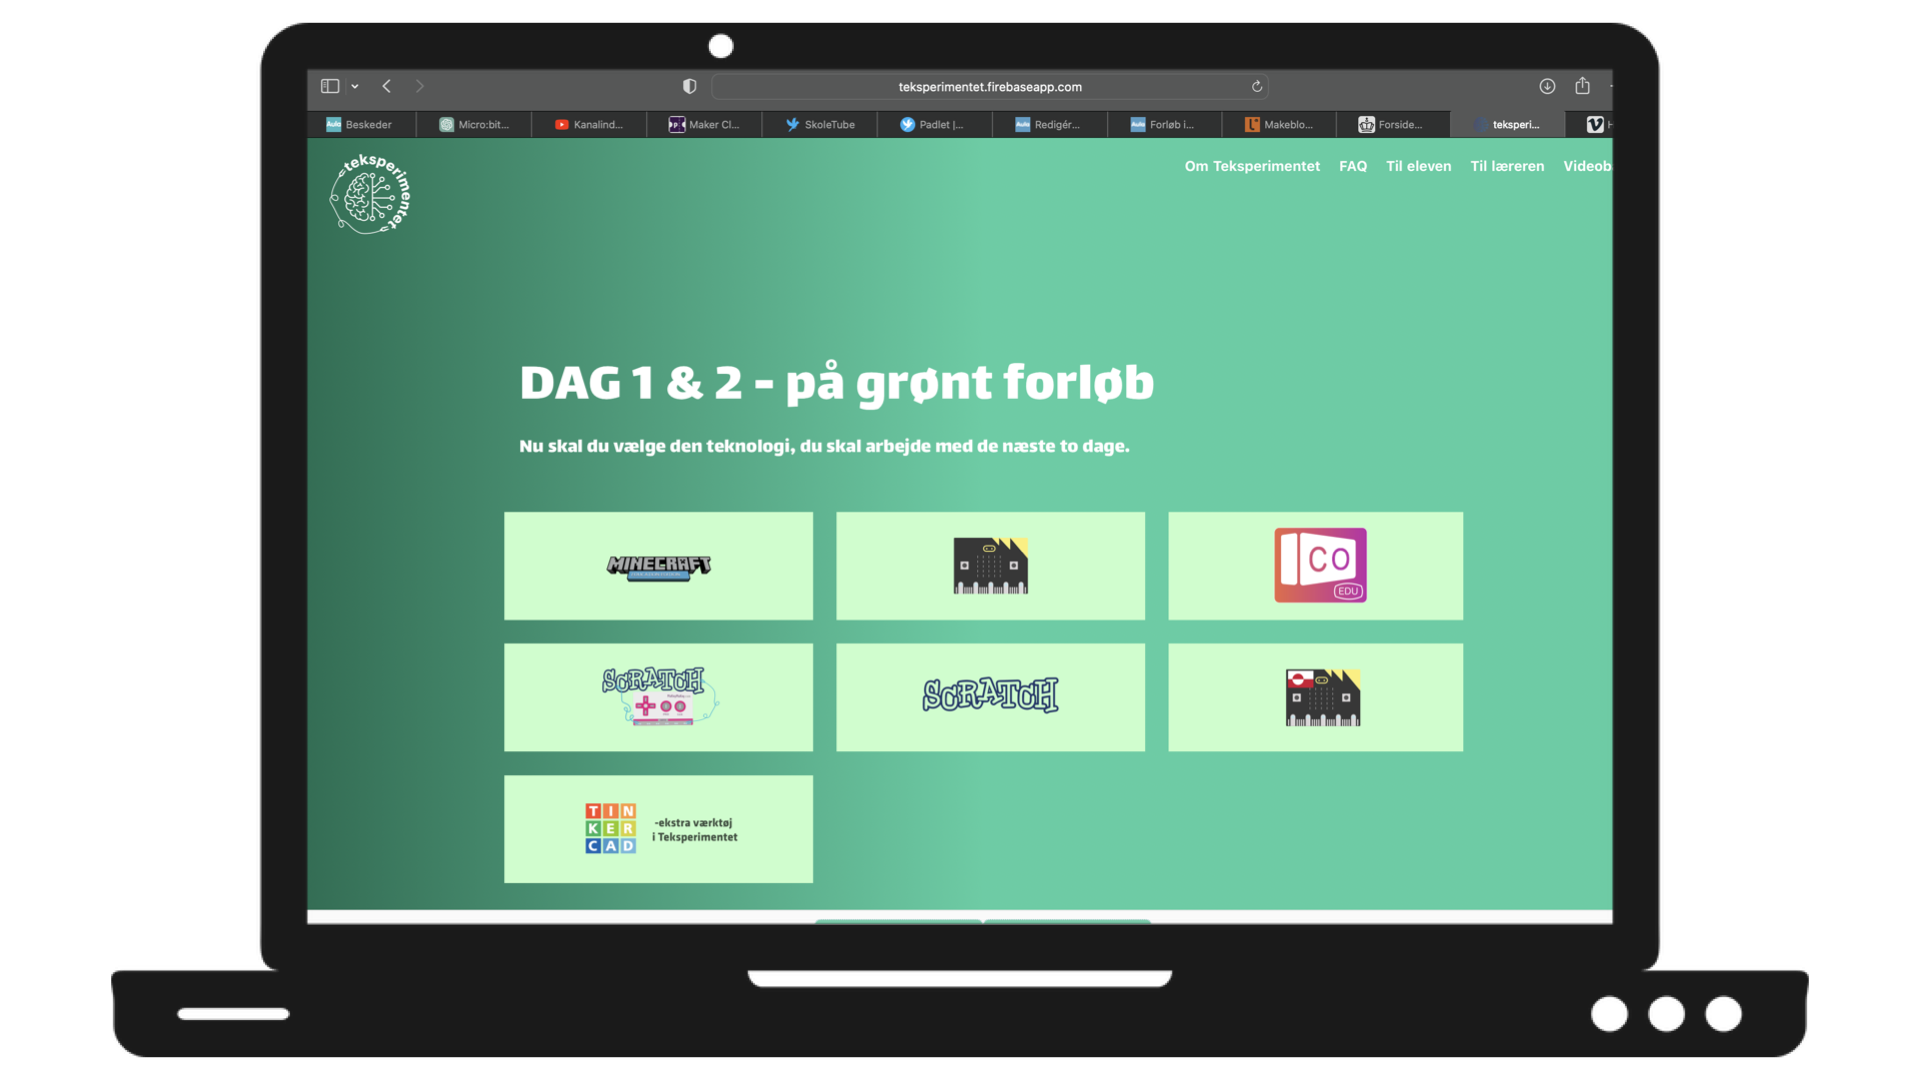The height and width of the screenshot is (1080, 1920).
Task: Open the Teksperimentet logo homepage
Action: [373, 194]
